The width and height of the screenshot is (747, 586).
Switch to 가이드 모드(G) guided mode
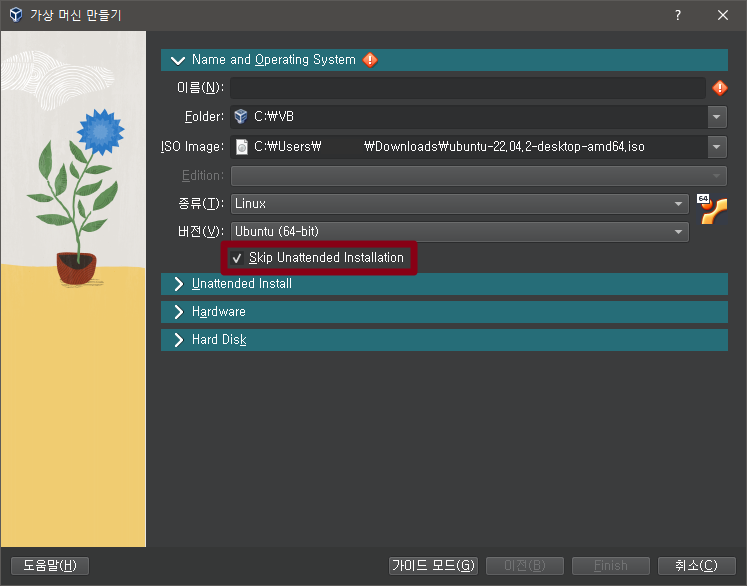(x=434, y=566)
